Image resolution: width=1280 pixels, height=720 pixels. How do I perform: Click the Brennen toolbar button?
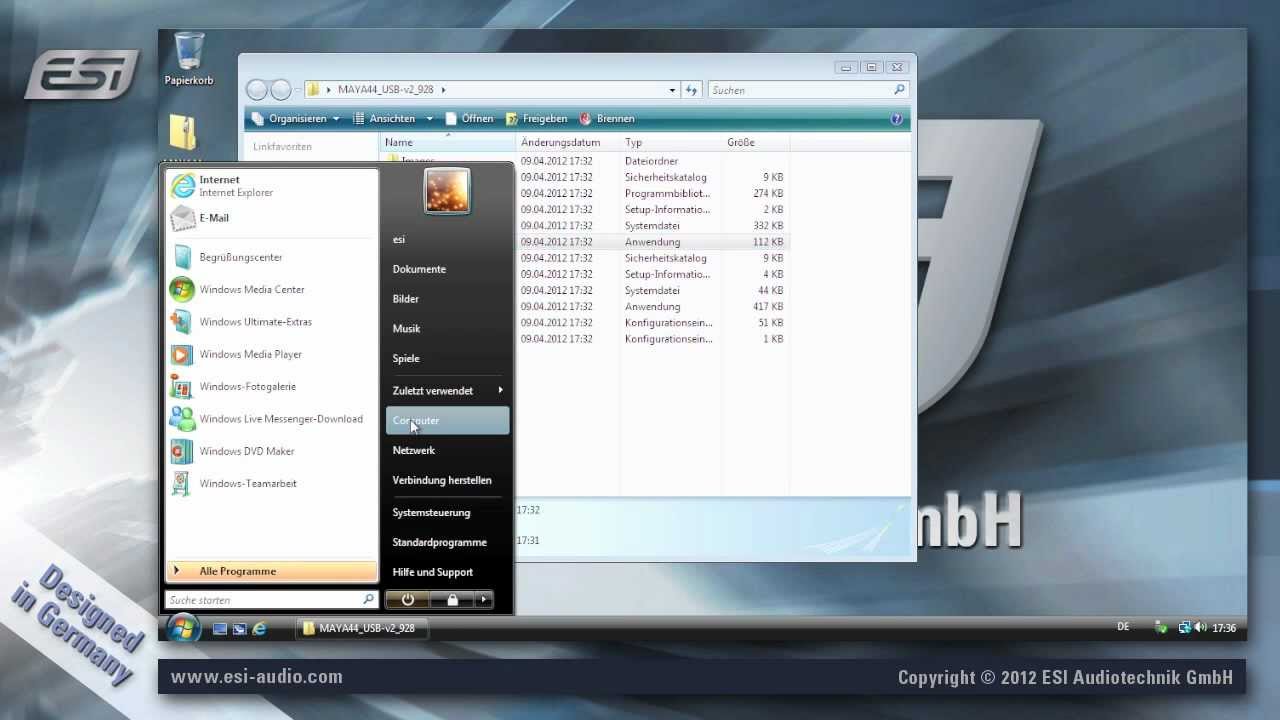coord(606,119)
